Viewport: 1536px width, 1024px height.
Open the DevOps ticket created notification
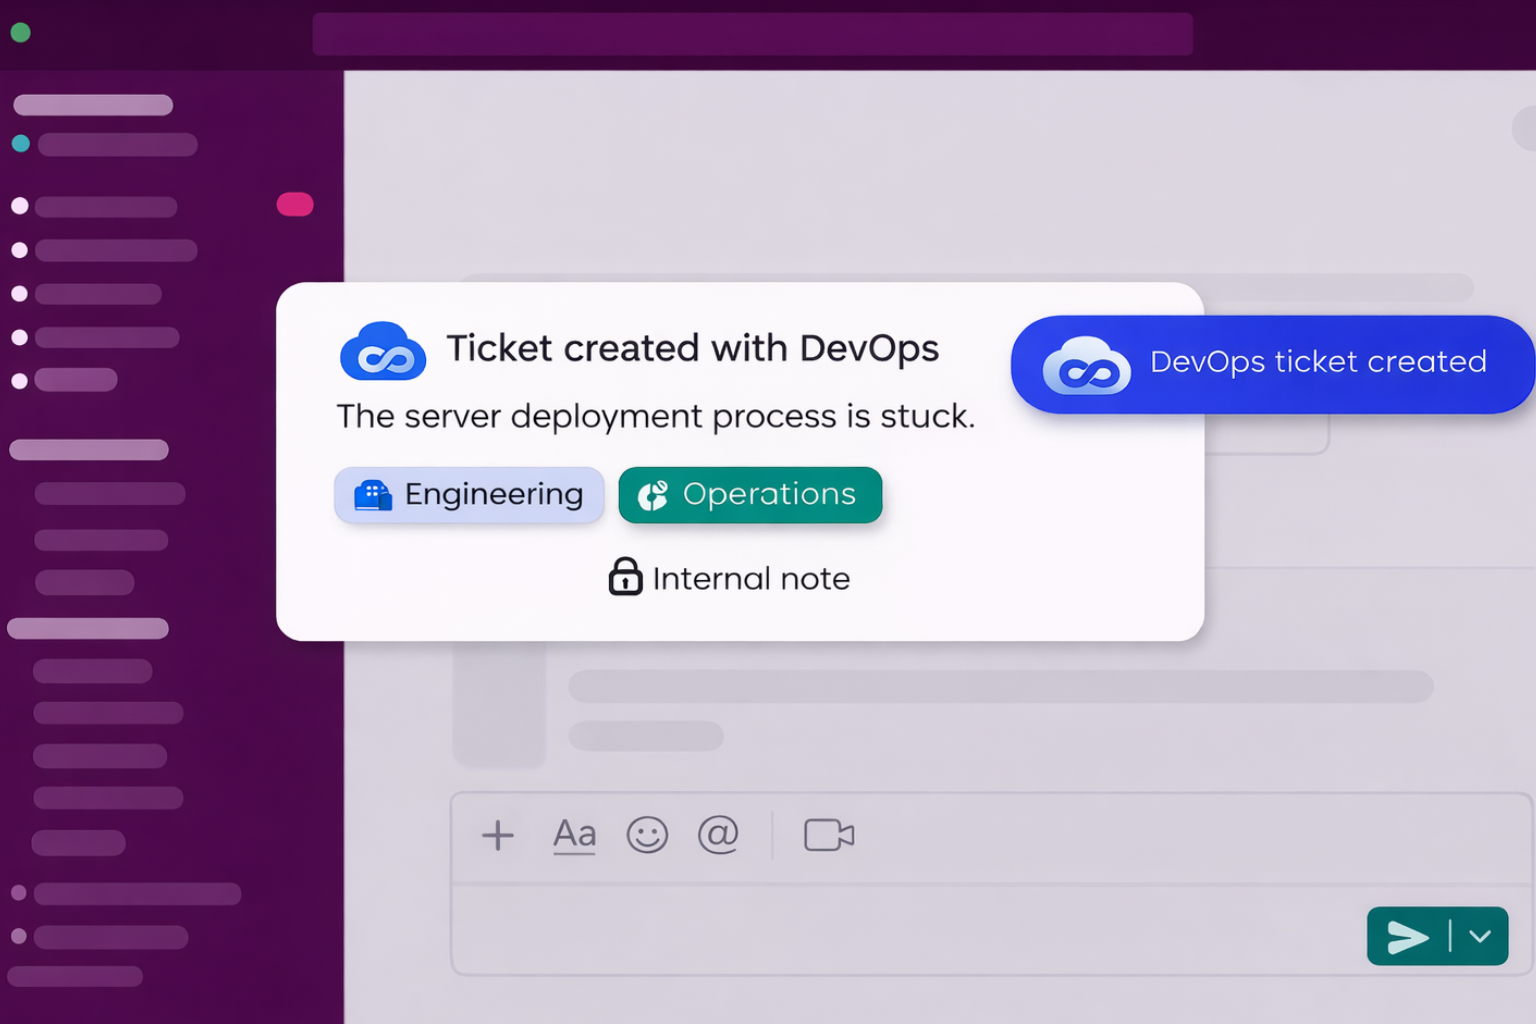(x=1272, y=364)
